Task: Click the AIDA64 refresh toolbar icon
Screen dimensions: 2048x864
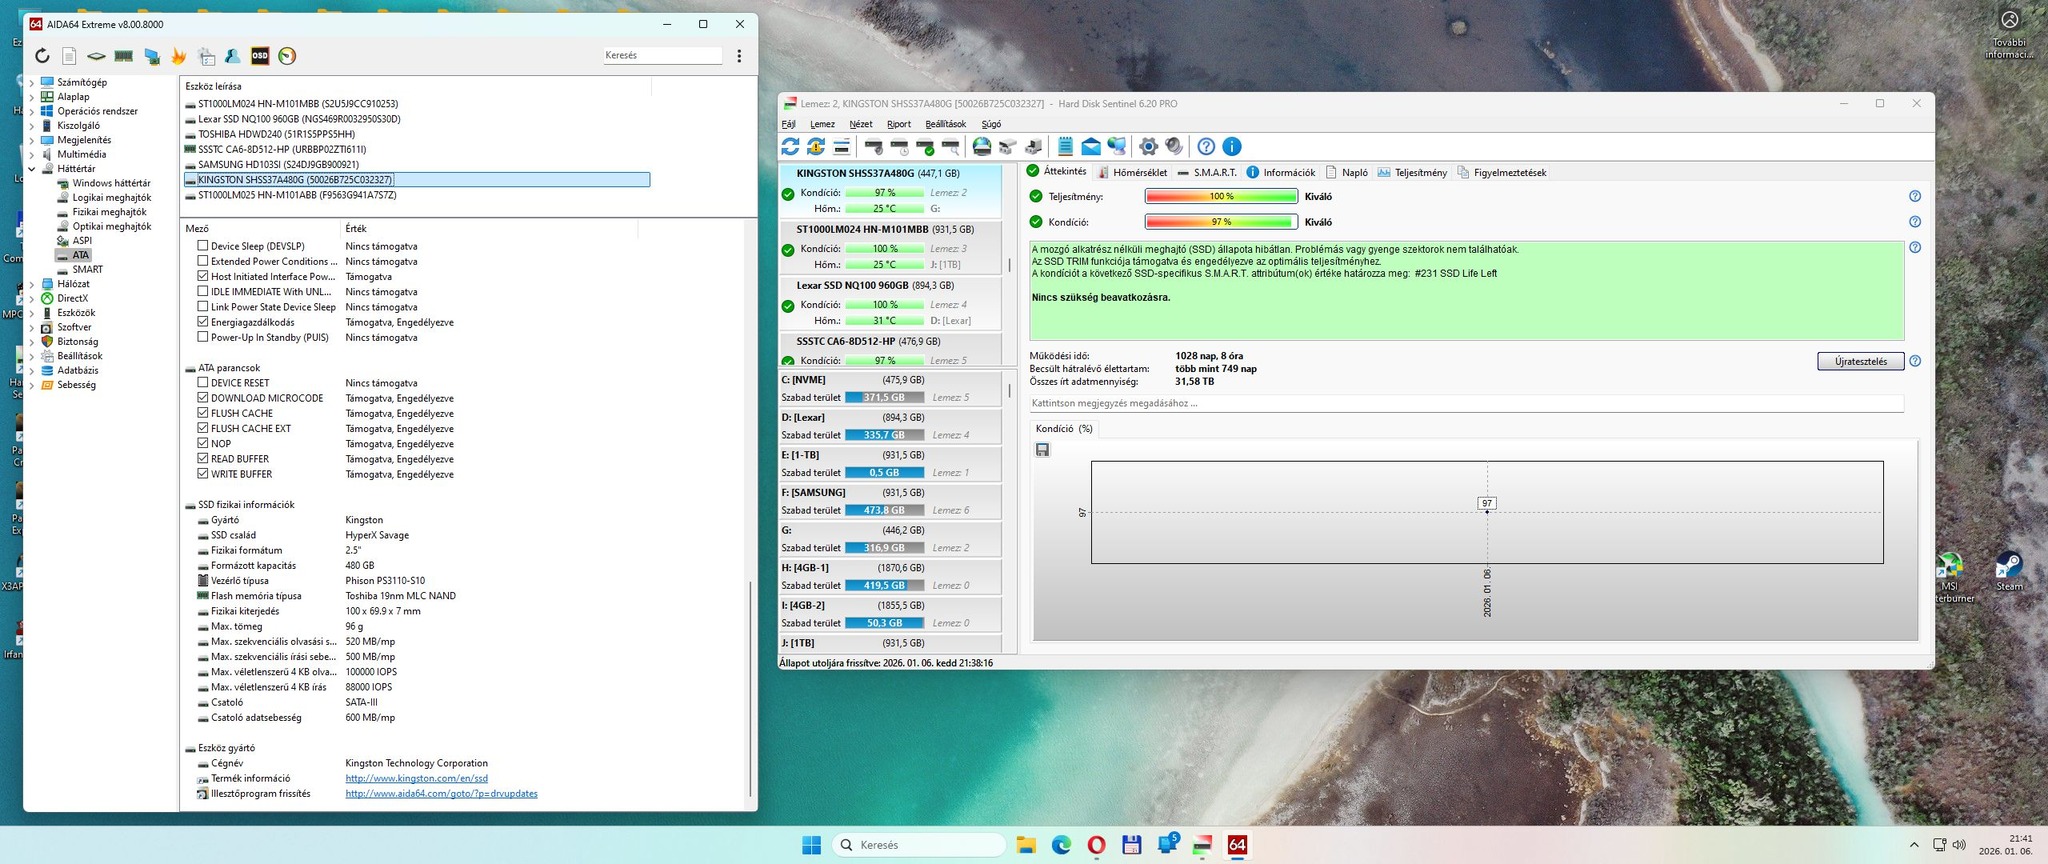Action: click(x=42, y=56)
